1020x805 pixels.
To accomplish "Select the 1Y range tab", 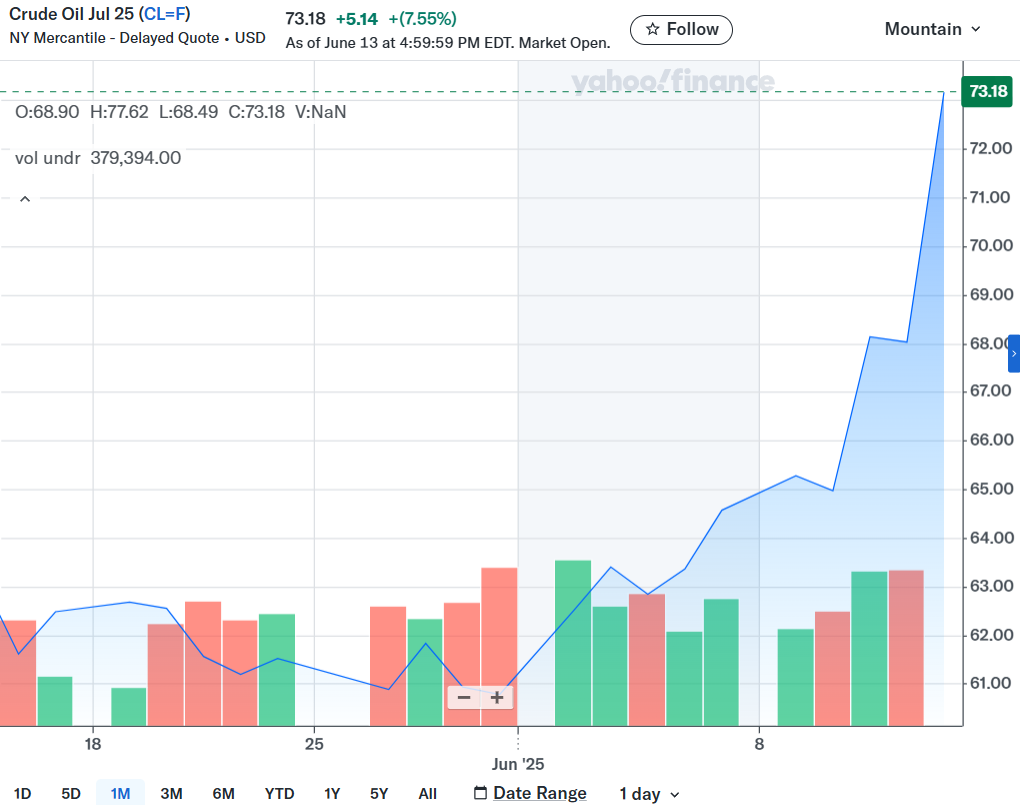I will click(x=332, y=793).
